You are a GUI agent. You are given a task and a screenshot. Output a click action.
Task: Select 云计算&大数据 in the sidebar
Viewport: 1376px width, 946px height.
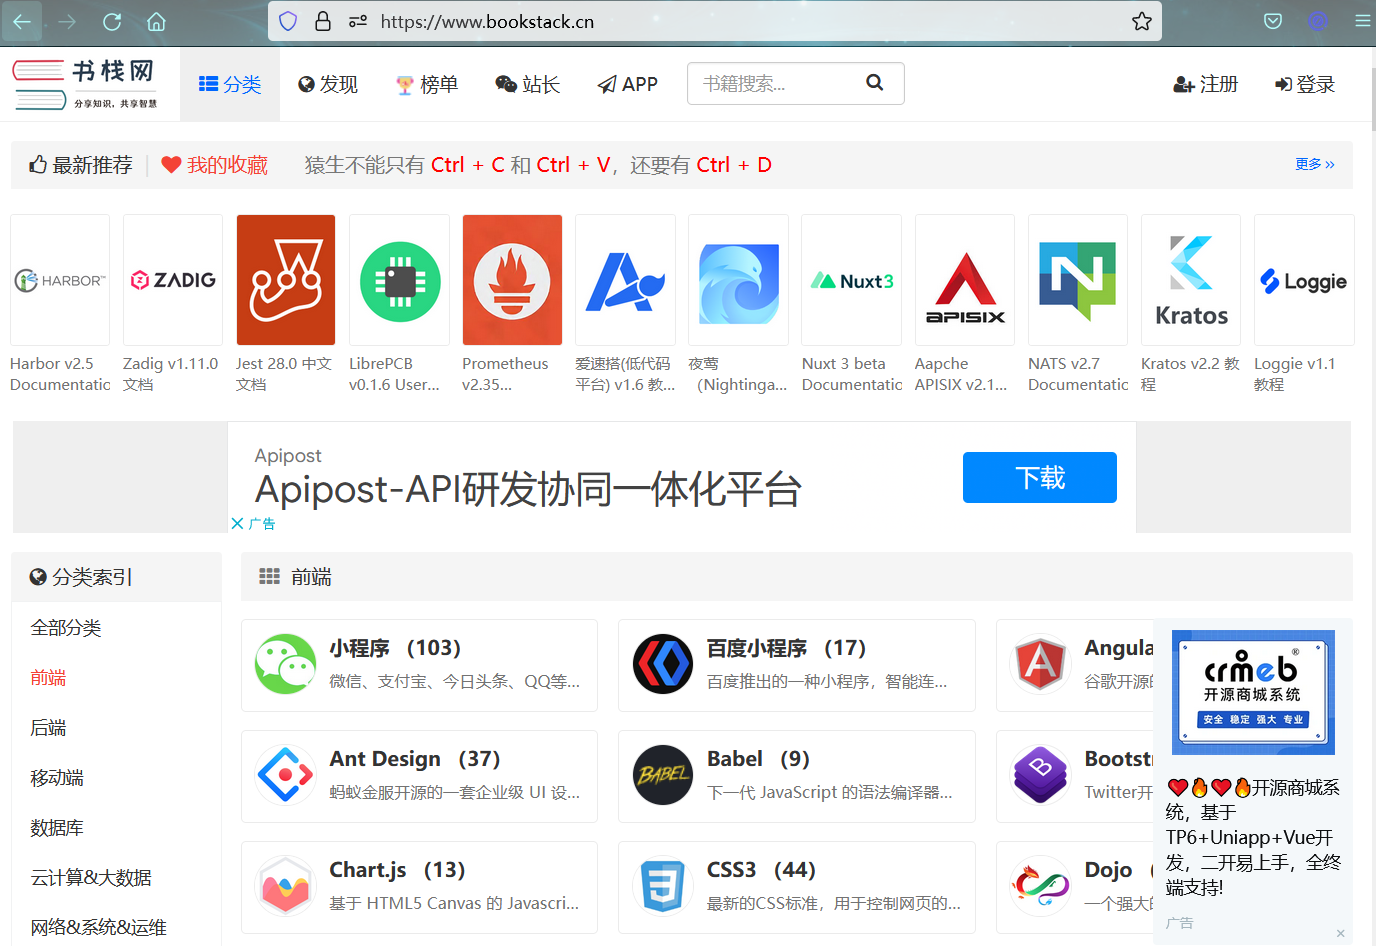pos(91,878)
